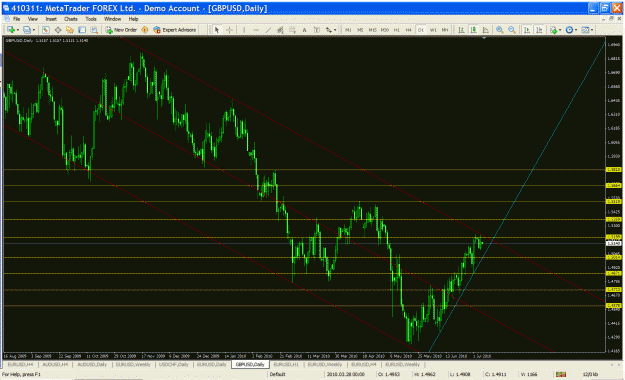Activate the Crosshair mode
625x380 pixels.
coord(229,30)
